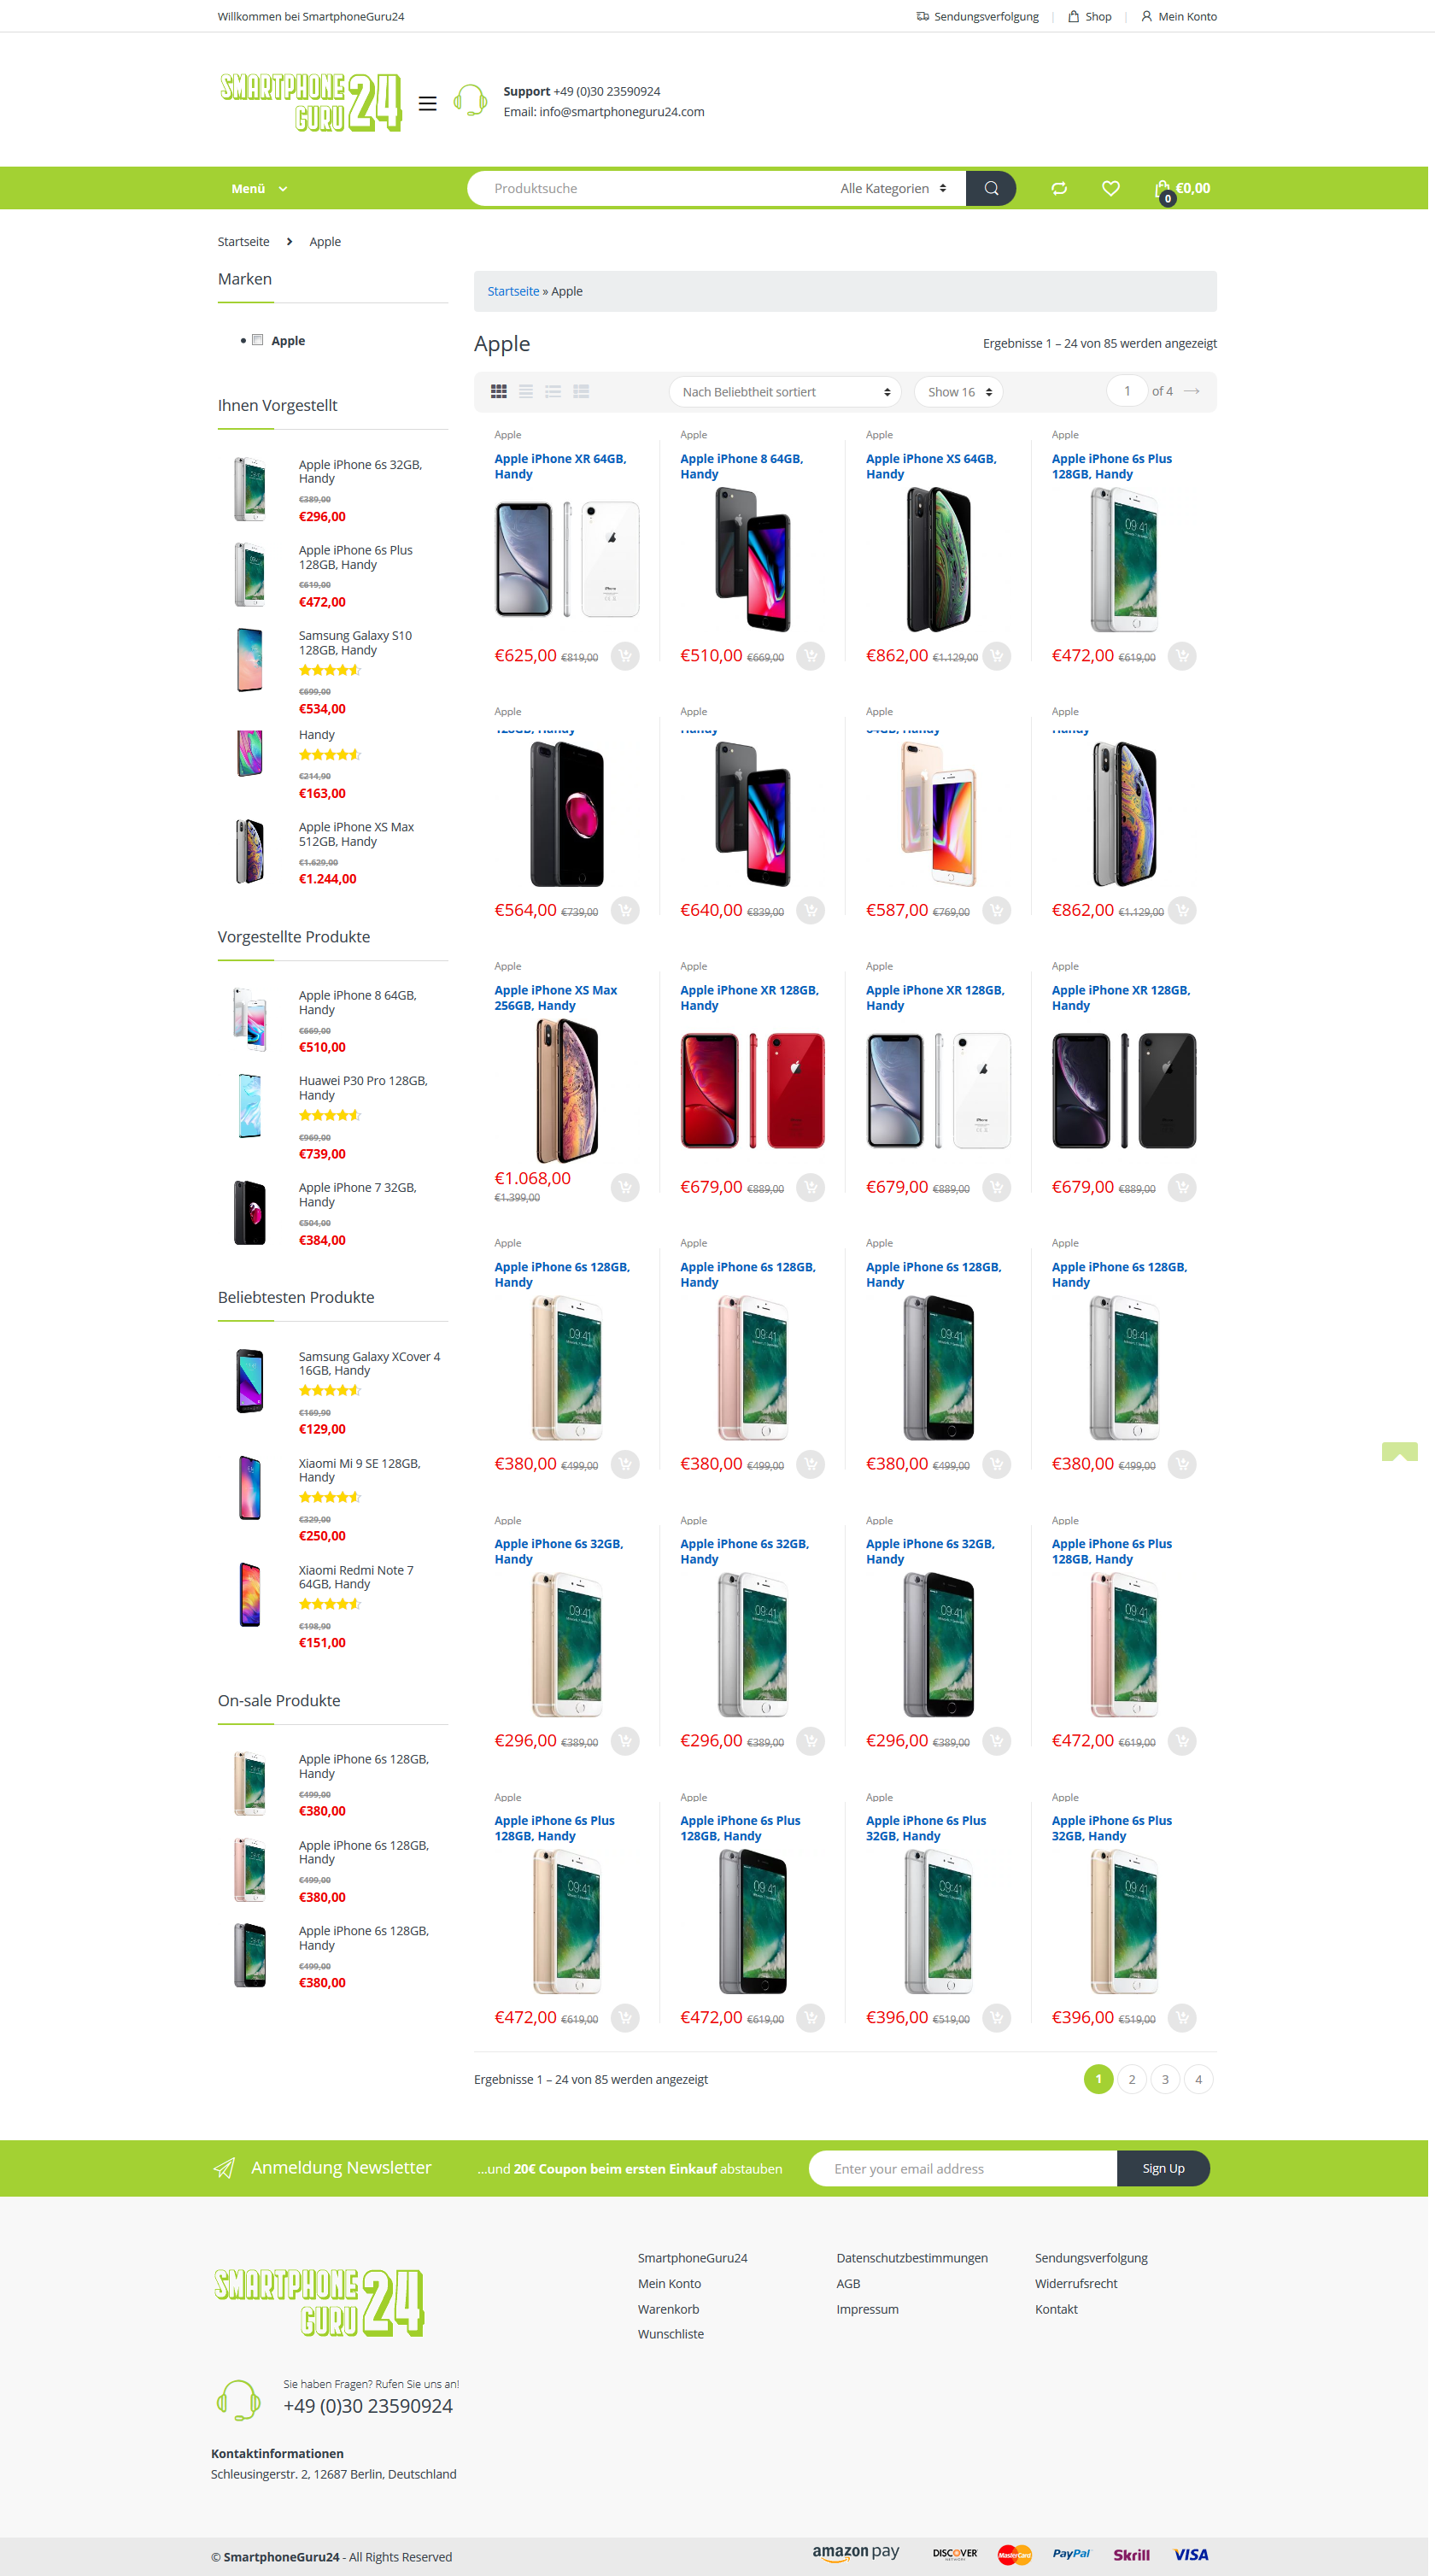Switch to grid view layout
The height and width of the screenshot is (2576, 1435).
click(498, 392)
